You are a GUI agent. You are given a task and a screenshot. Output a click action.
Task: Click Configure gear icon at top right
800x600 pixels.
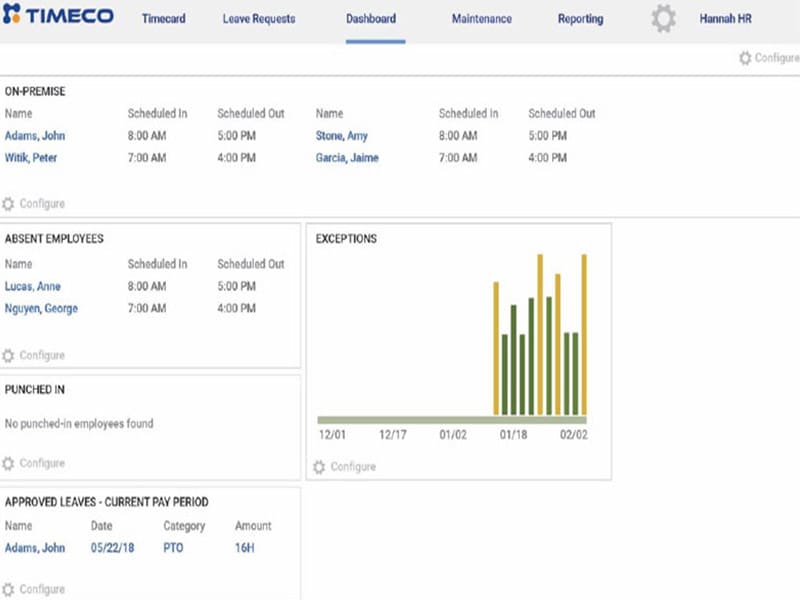744,58
